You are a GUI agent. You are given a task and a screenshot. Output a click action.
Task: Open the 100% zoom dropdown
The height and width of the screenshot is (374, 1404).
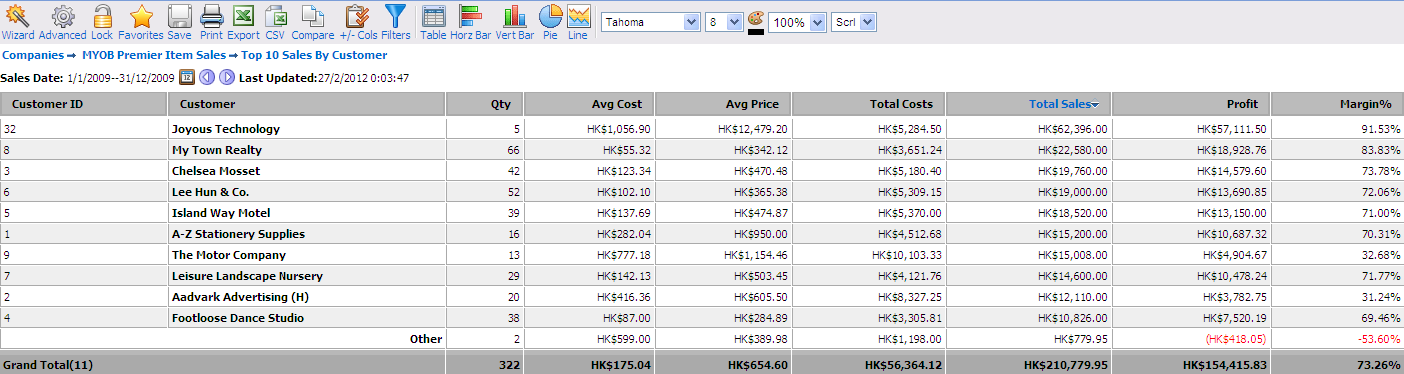(797, 22)
